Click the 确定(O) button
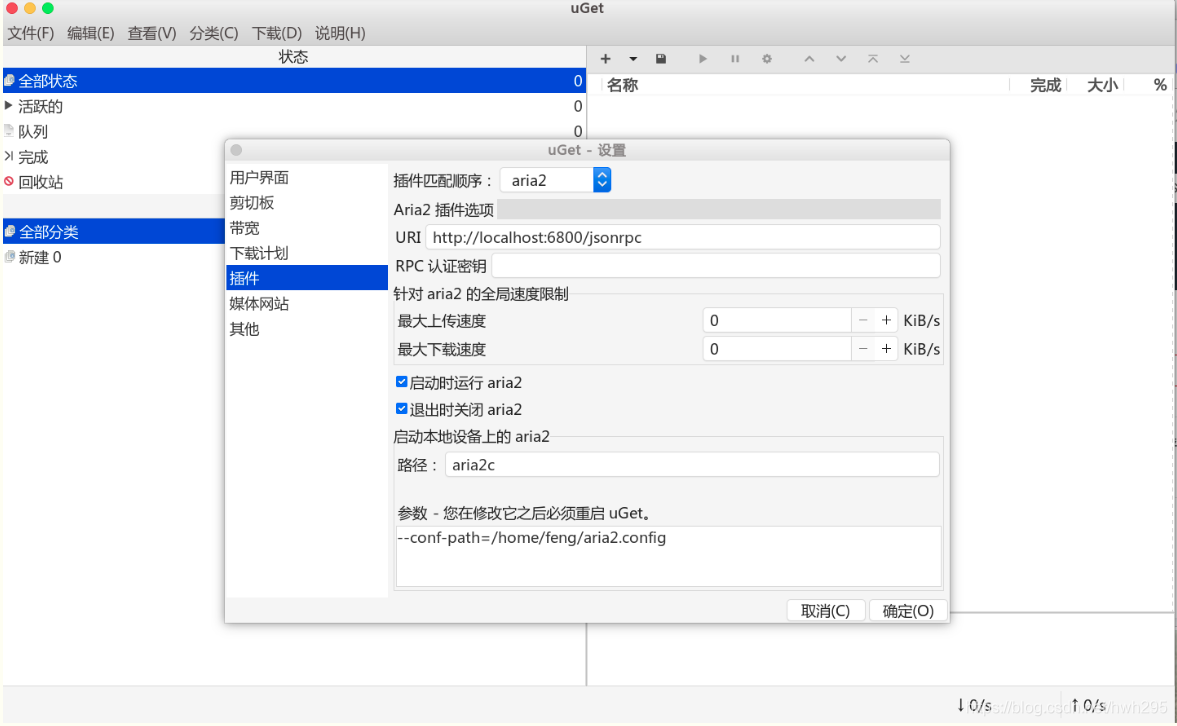1177x726 pixels. (908, 610)
